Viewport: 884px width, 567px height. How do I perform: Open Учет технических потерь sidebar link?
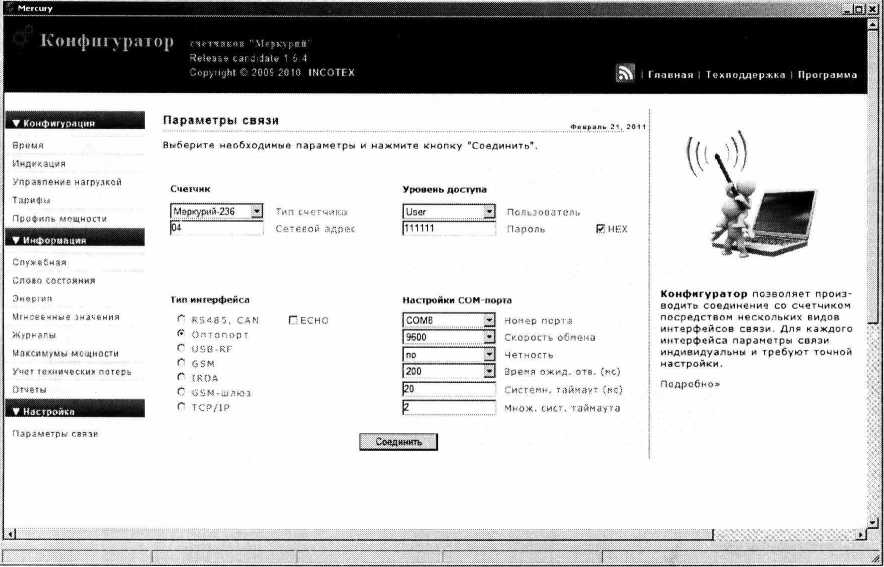click(x=72, y=371)
